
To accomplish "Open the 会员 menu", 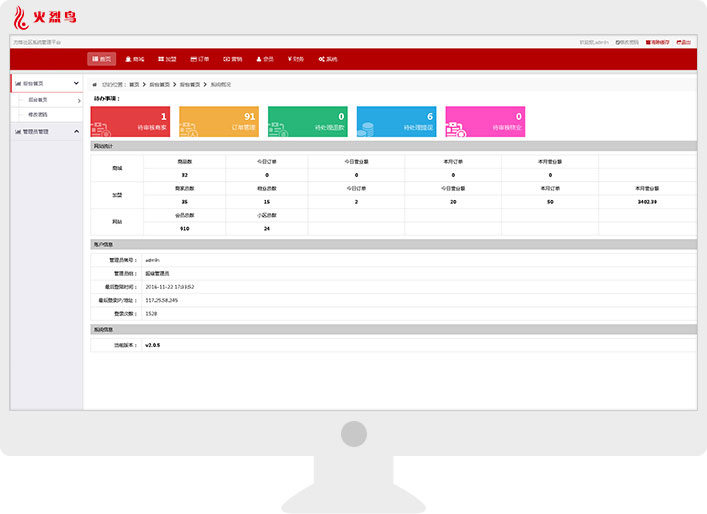I will click(264, 60).
